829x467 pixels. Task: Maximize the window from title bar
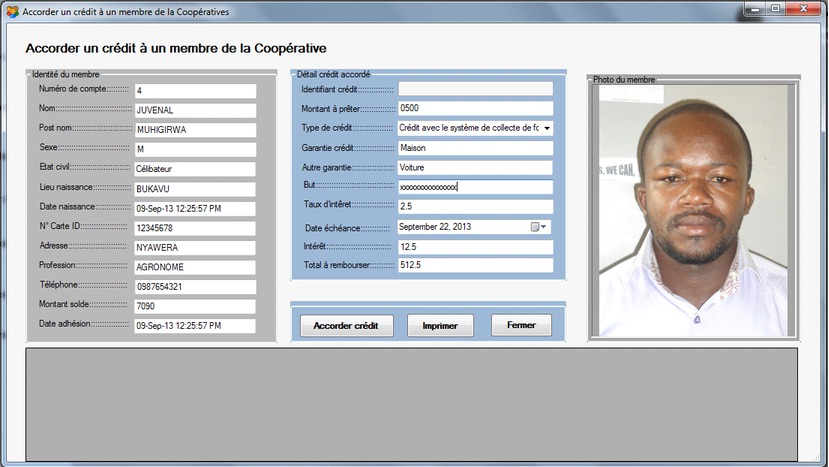click(x=775, y=9)
